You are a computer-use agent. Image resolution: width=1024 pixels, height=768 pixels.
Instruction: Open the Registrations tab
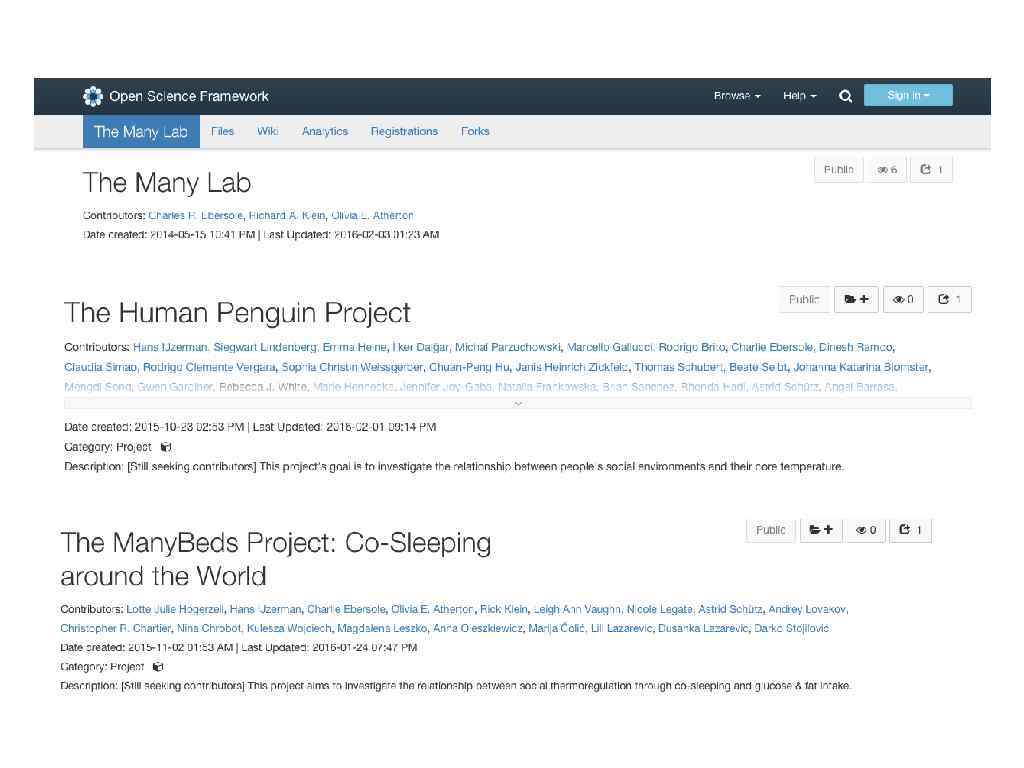(404, 131)
